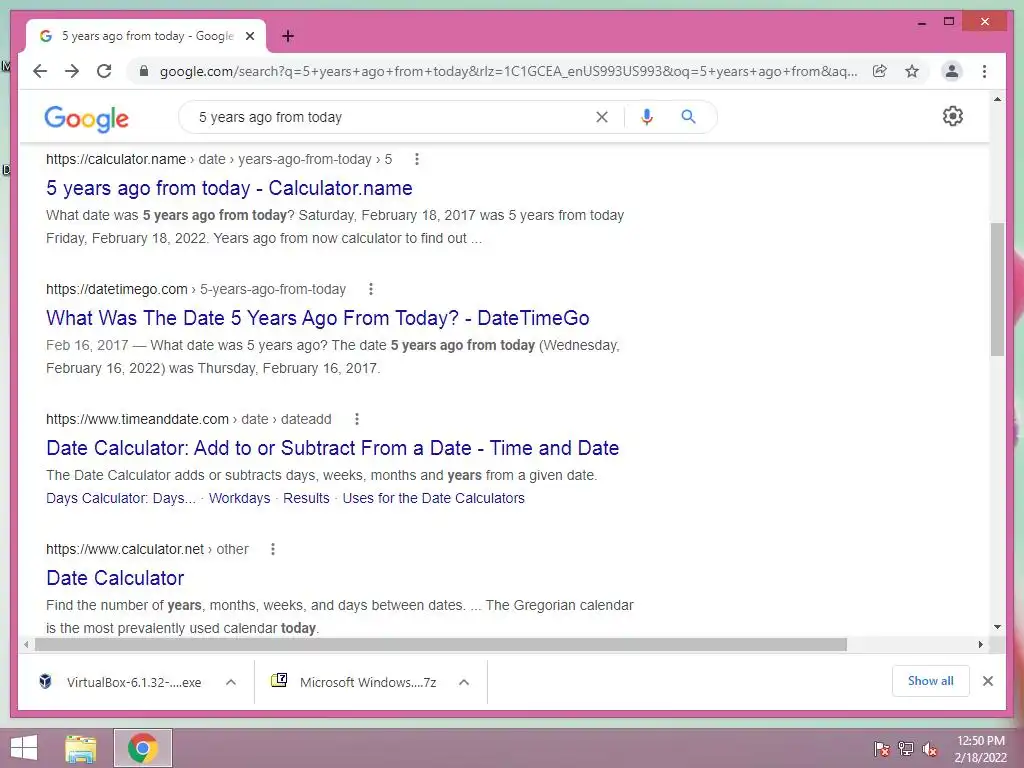This screenshot has width=1024, height=768.
Task: Click the magnifying glass search button
Action: point(688,117)
